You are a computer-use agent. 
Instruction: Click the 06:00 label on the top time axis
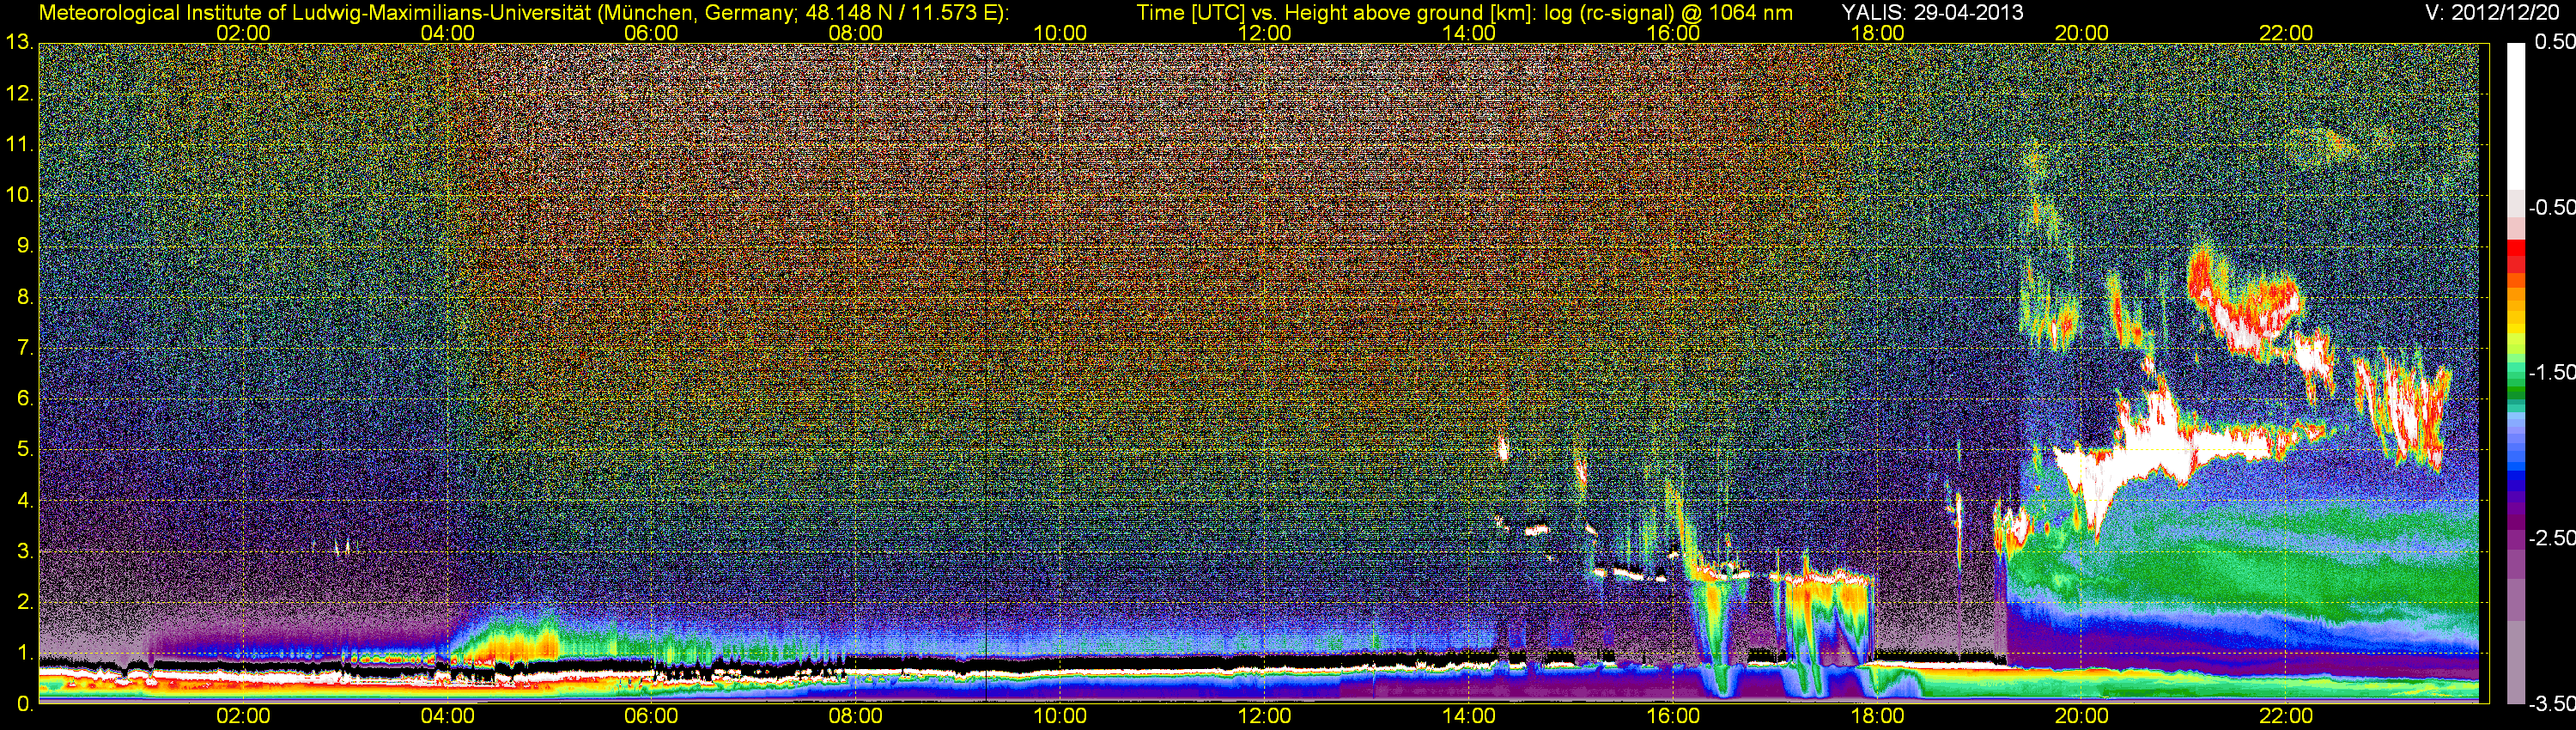[x=651, y=33]
